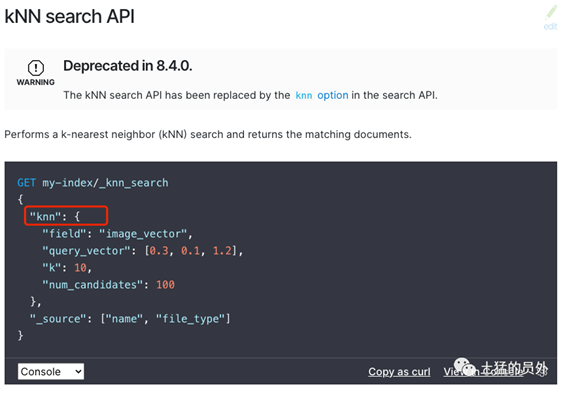Click the "View in Console" link
This screenshot has height=393, width=567.
coord(483,371)
